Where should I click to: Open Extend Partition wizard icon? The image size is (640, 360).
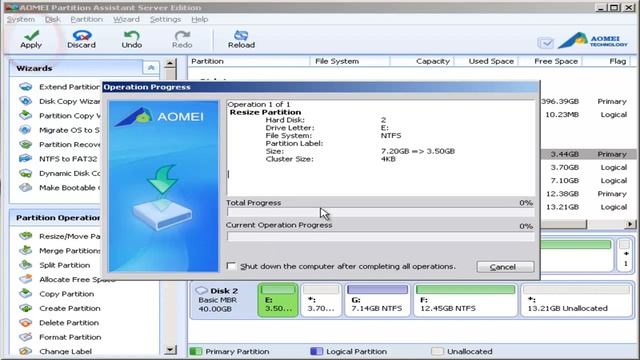click(25, 87)
